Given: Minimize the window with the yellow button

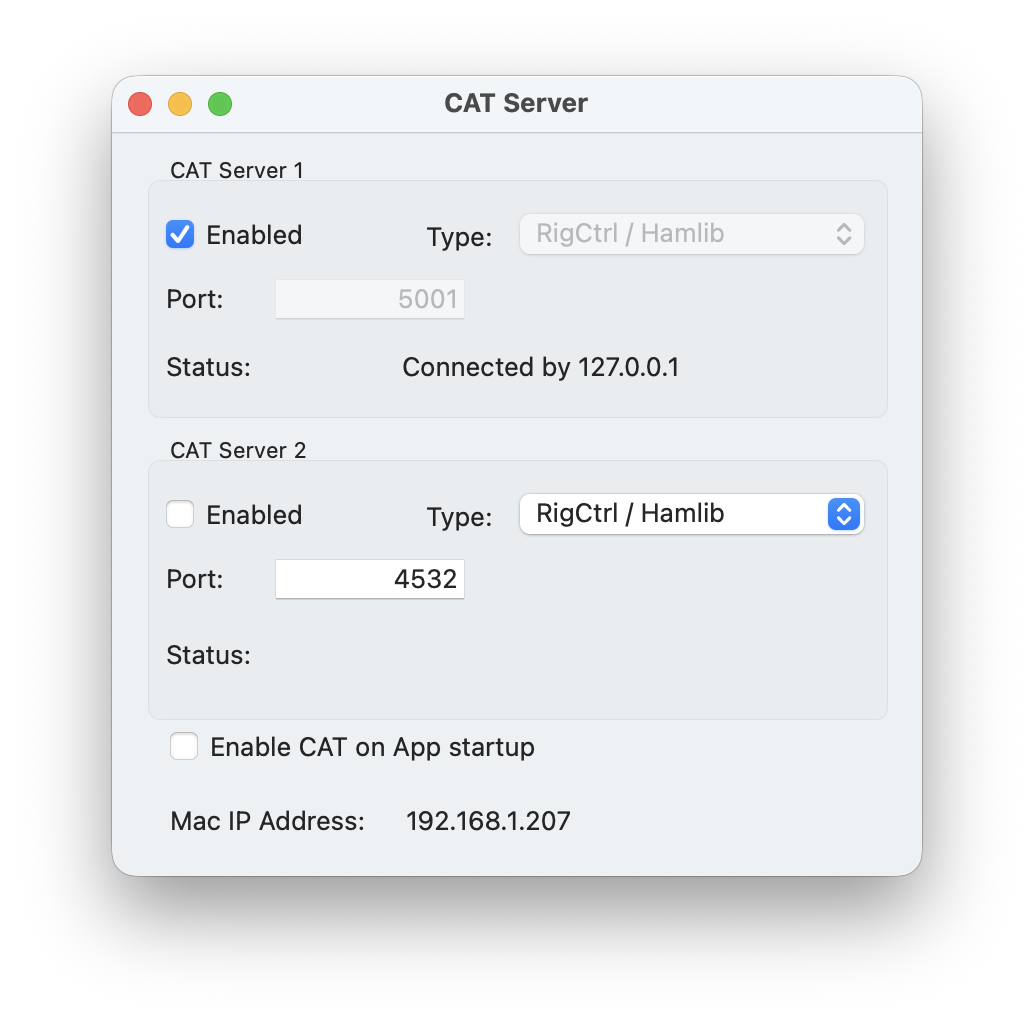Looking at the screenshot, I should click(180, 104).
